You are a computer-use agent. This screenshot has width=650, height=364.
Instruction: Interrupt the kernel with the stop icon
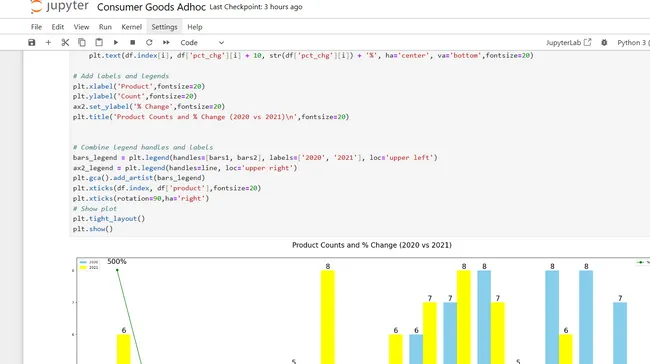click(132, 42)
